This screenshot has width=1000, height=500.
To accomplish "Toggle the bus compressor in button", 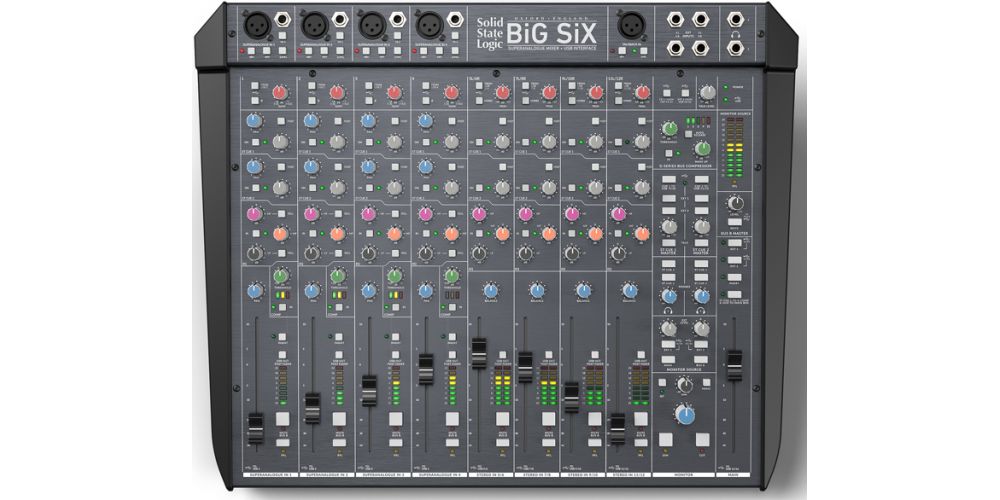I will click(x=669, y=154).
